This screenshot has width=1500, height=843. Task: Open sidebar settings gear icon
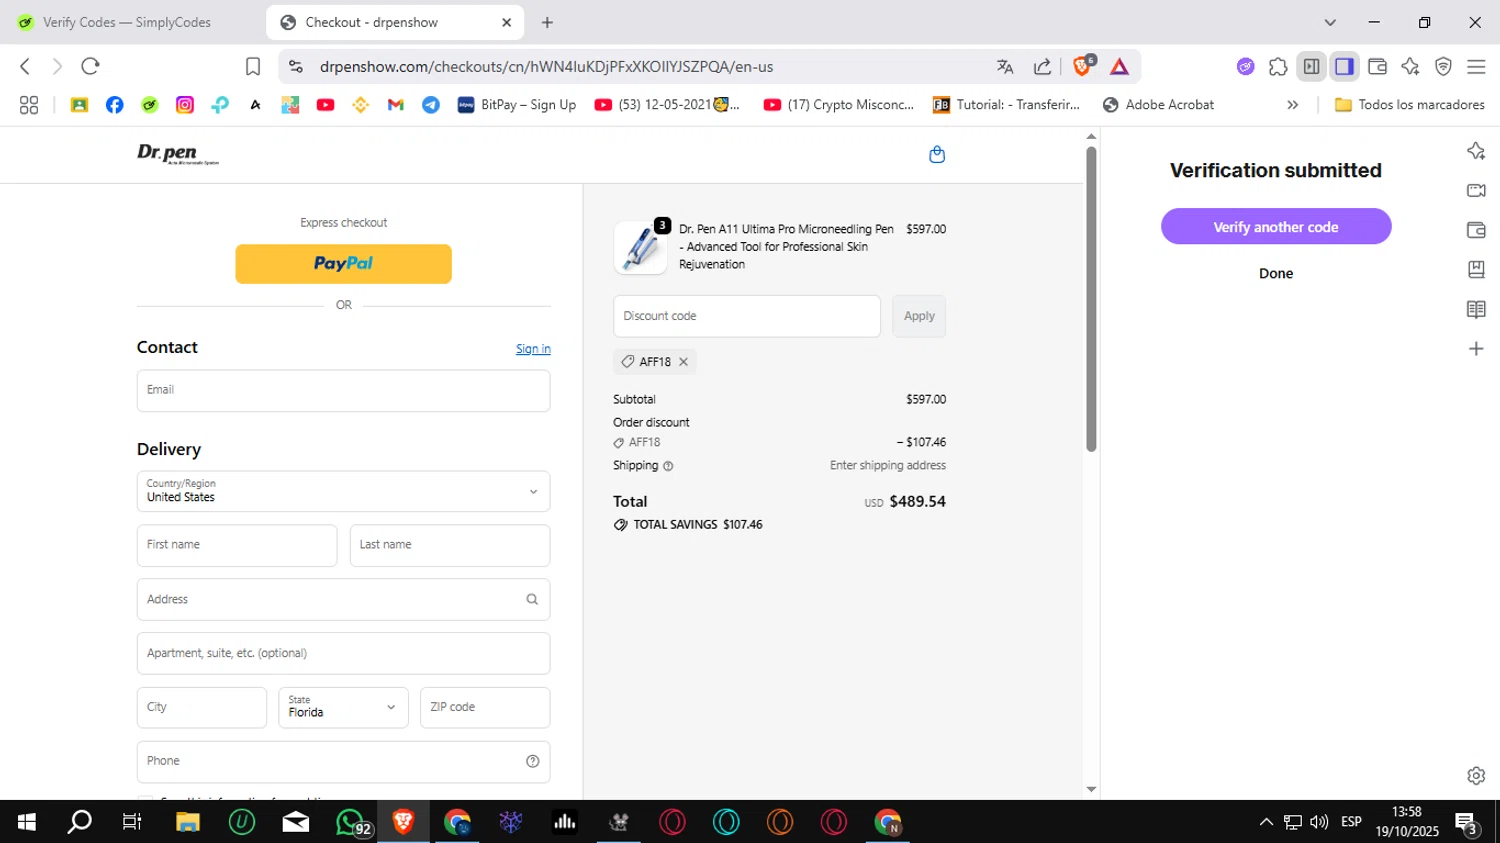pyautogui.click(x=1476, y=775)
